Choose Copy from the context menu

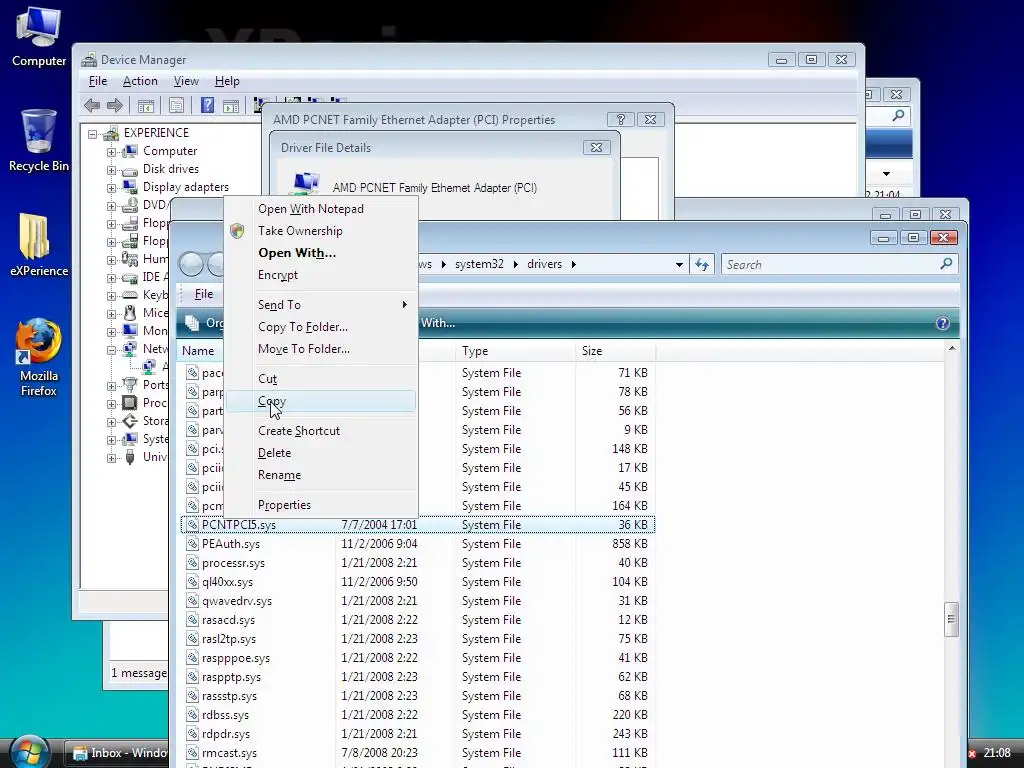coord(320,401)
